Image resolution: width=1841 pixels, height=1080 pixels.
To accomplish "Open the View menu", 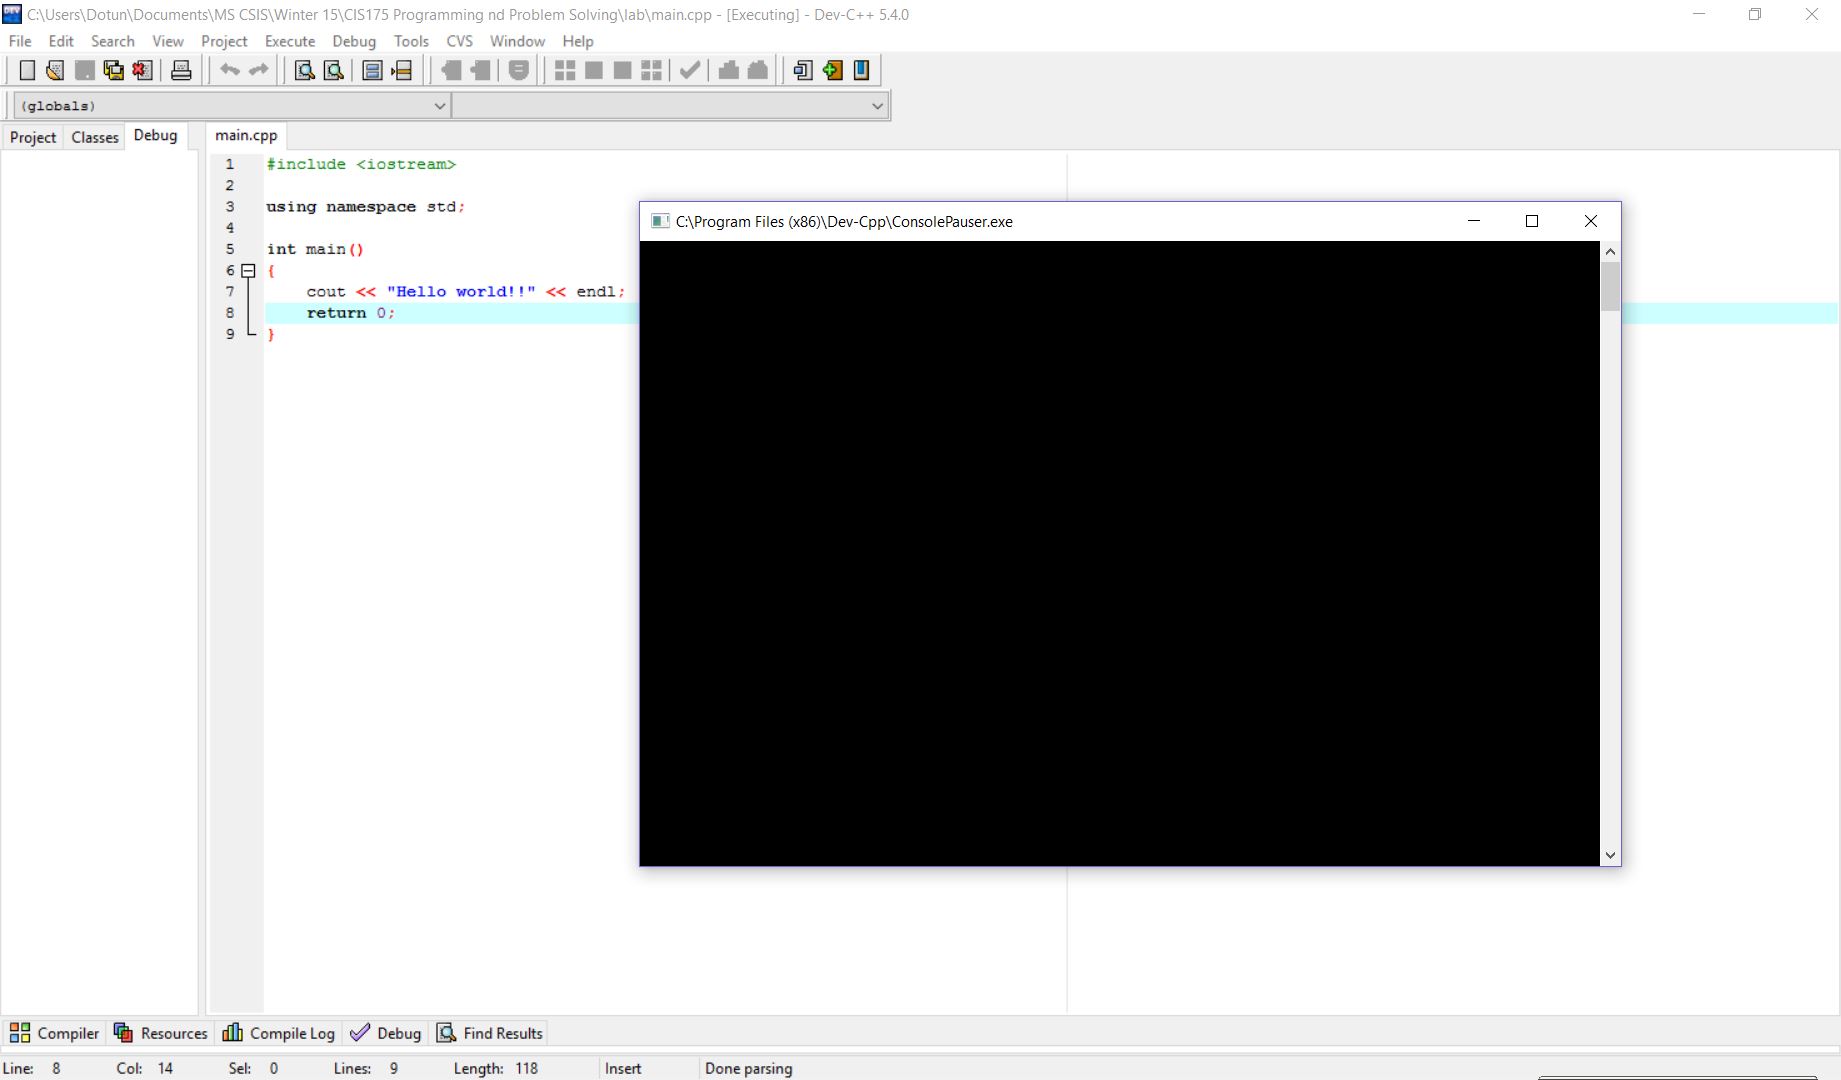I will [x=168, y=41].
